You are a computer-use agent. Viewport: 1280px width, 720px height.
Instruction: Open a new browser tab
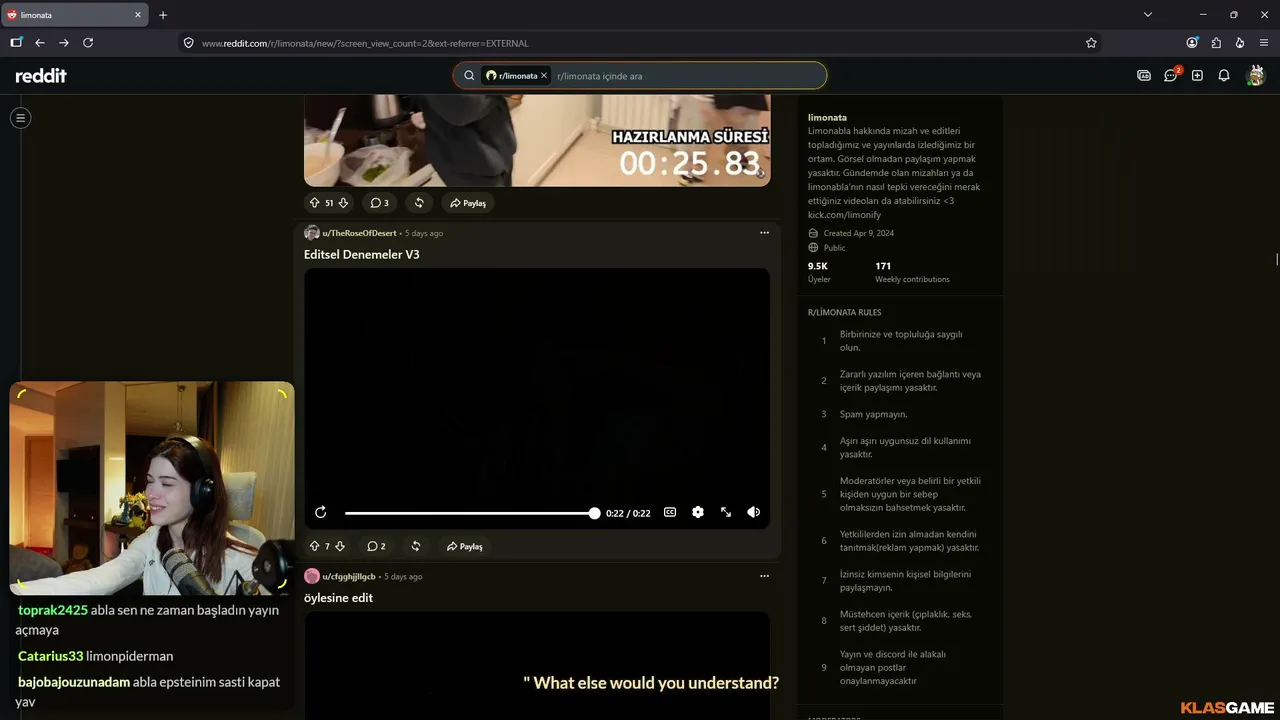coord(163,15)
